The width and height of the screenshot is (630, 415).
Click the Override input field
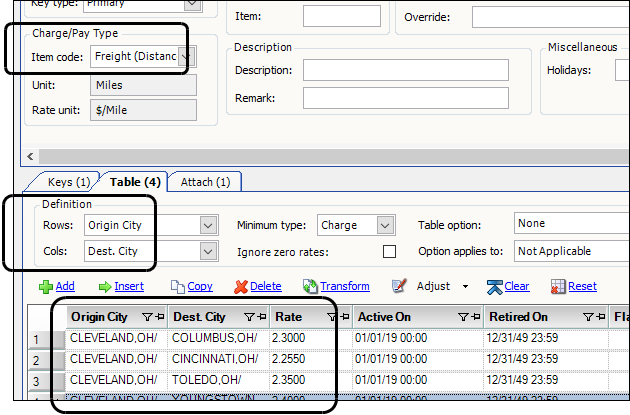click(x=550, y=17)
